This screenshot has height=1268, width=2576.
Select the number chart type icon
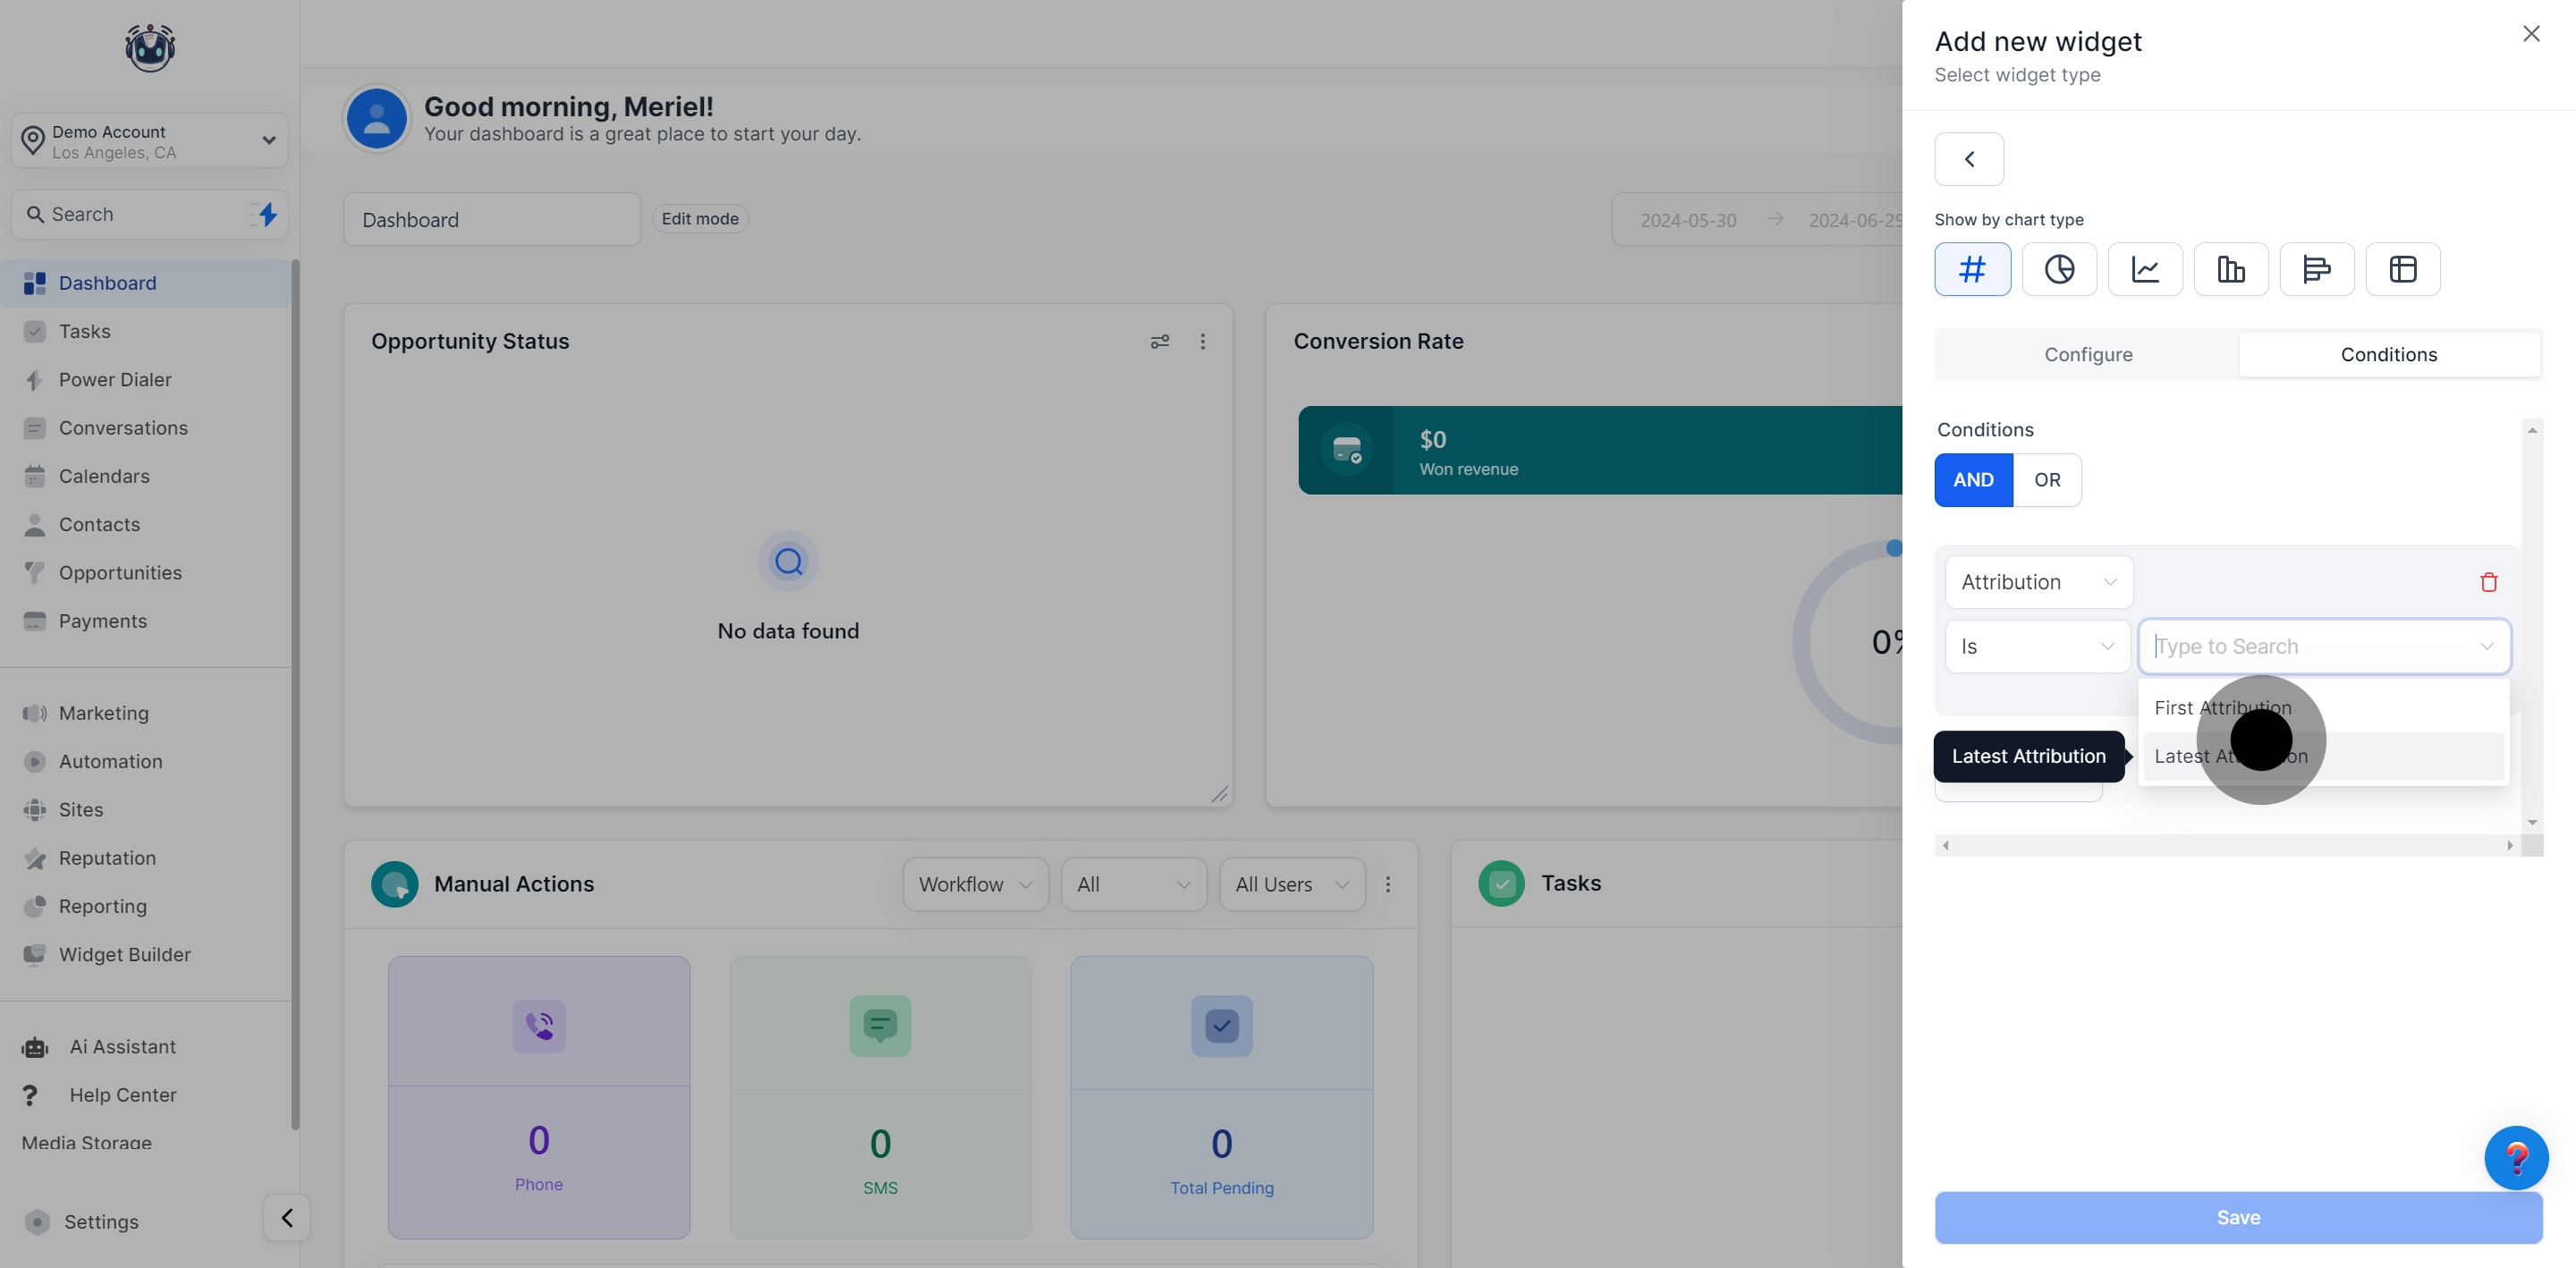pos(1972,269)
